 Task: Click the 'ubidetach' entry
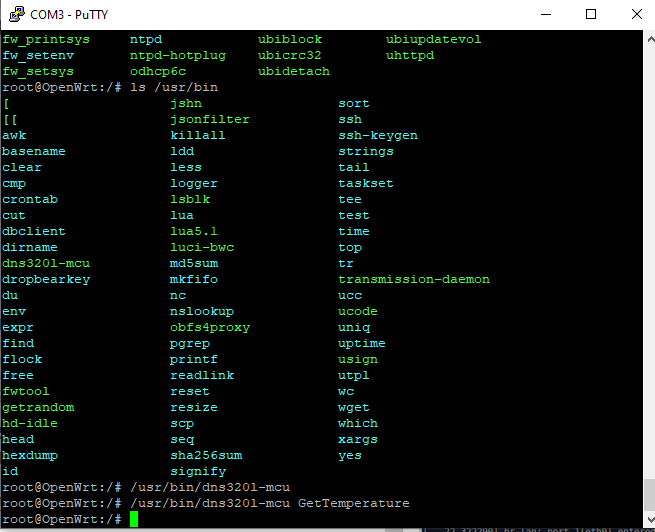click(x=294, y=71)
